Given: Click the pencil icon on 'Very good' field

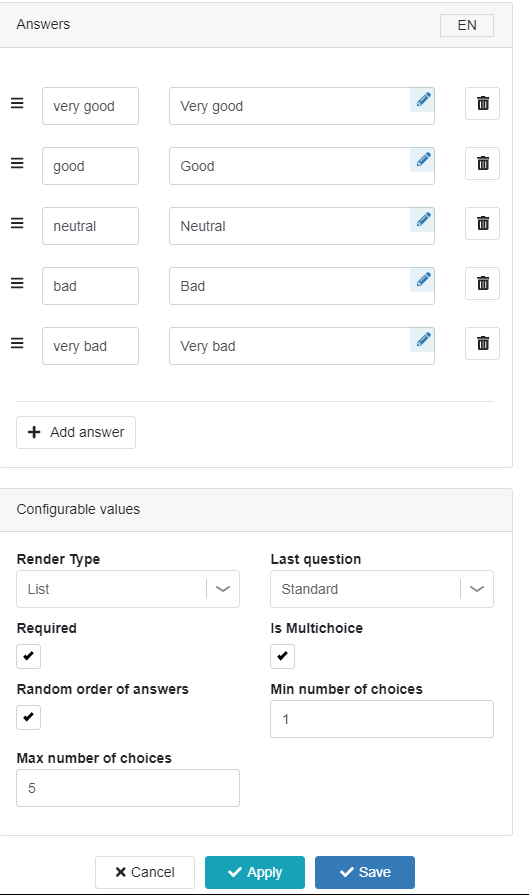Looking at the screenshot, I should (423, 100).
